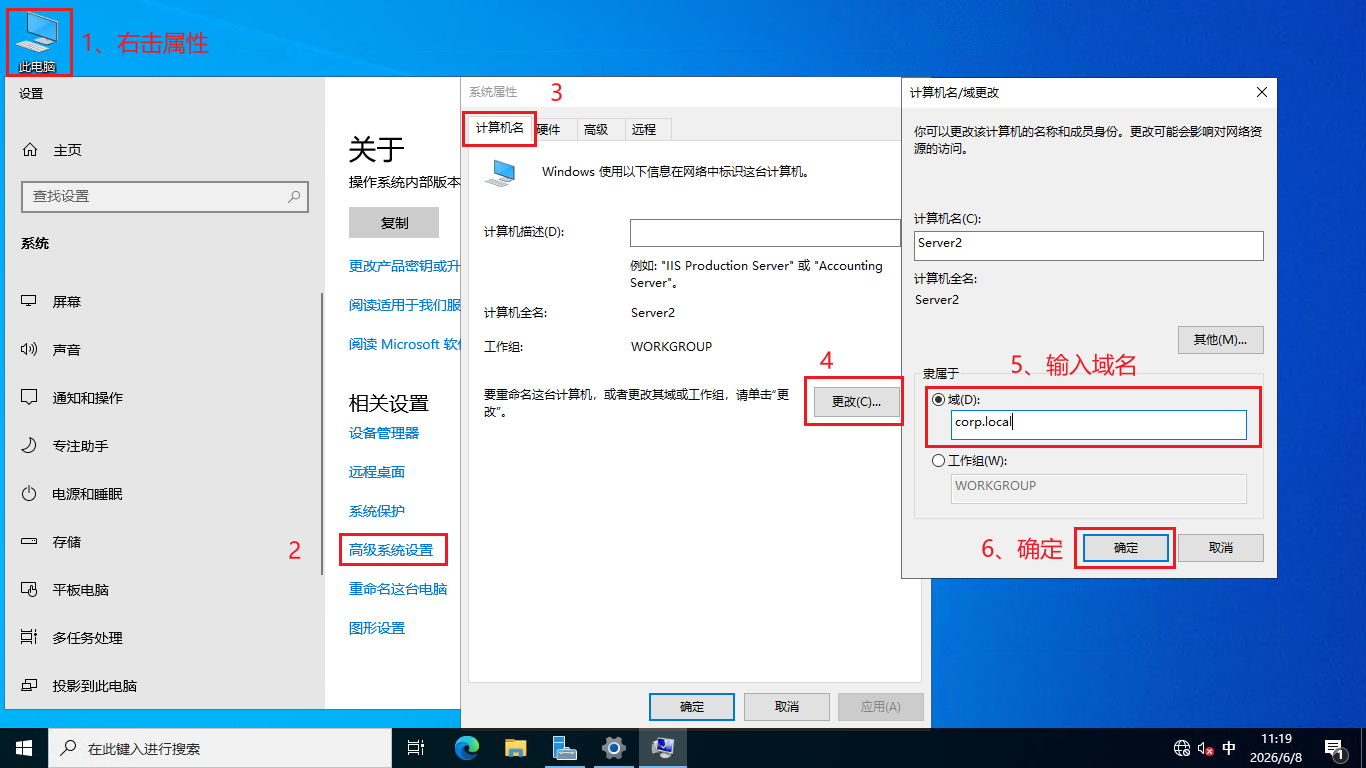Viewport: 1366px width, 768px height.
Task: Open Focus assist moon icon
Action: (x=30, y=446)
